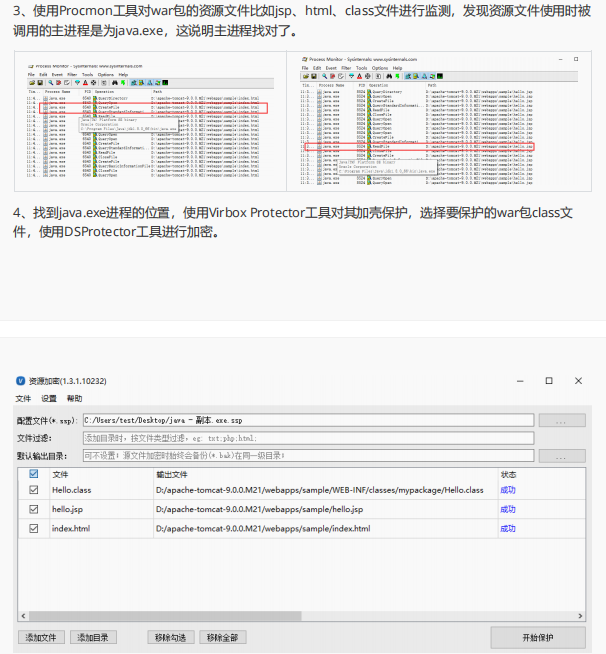Click the Hello.class output path cell
The height and width of the screenshot is (654, 606).
tap(319, 490)
